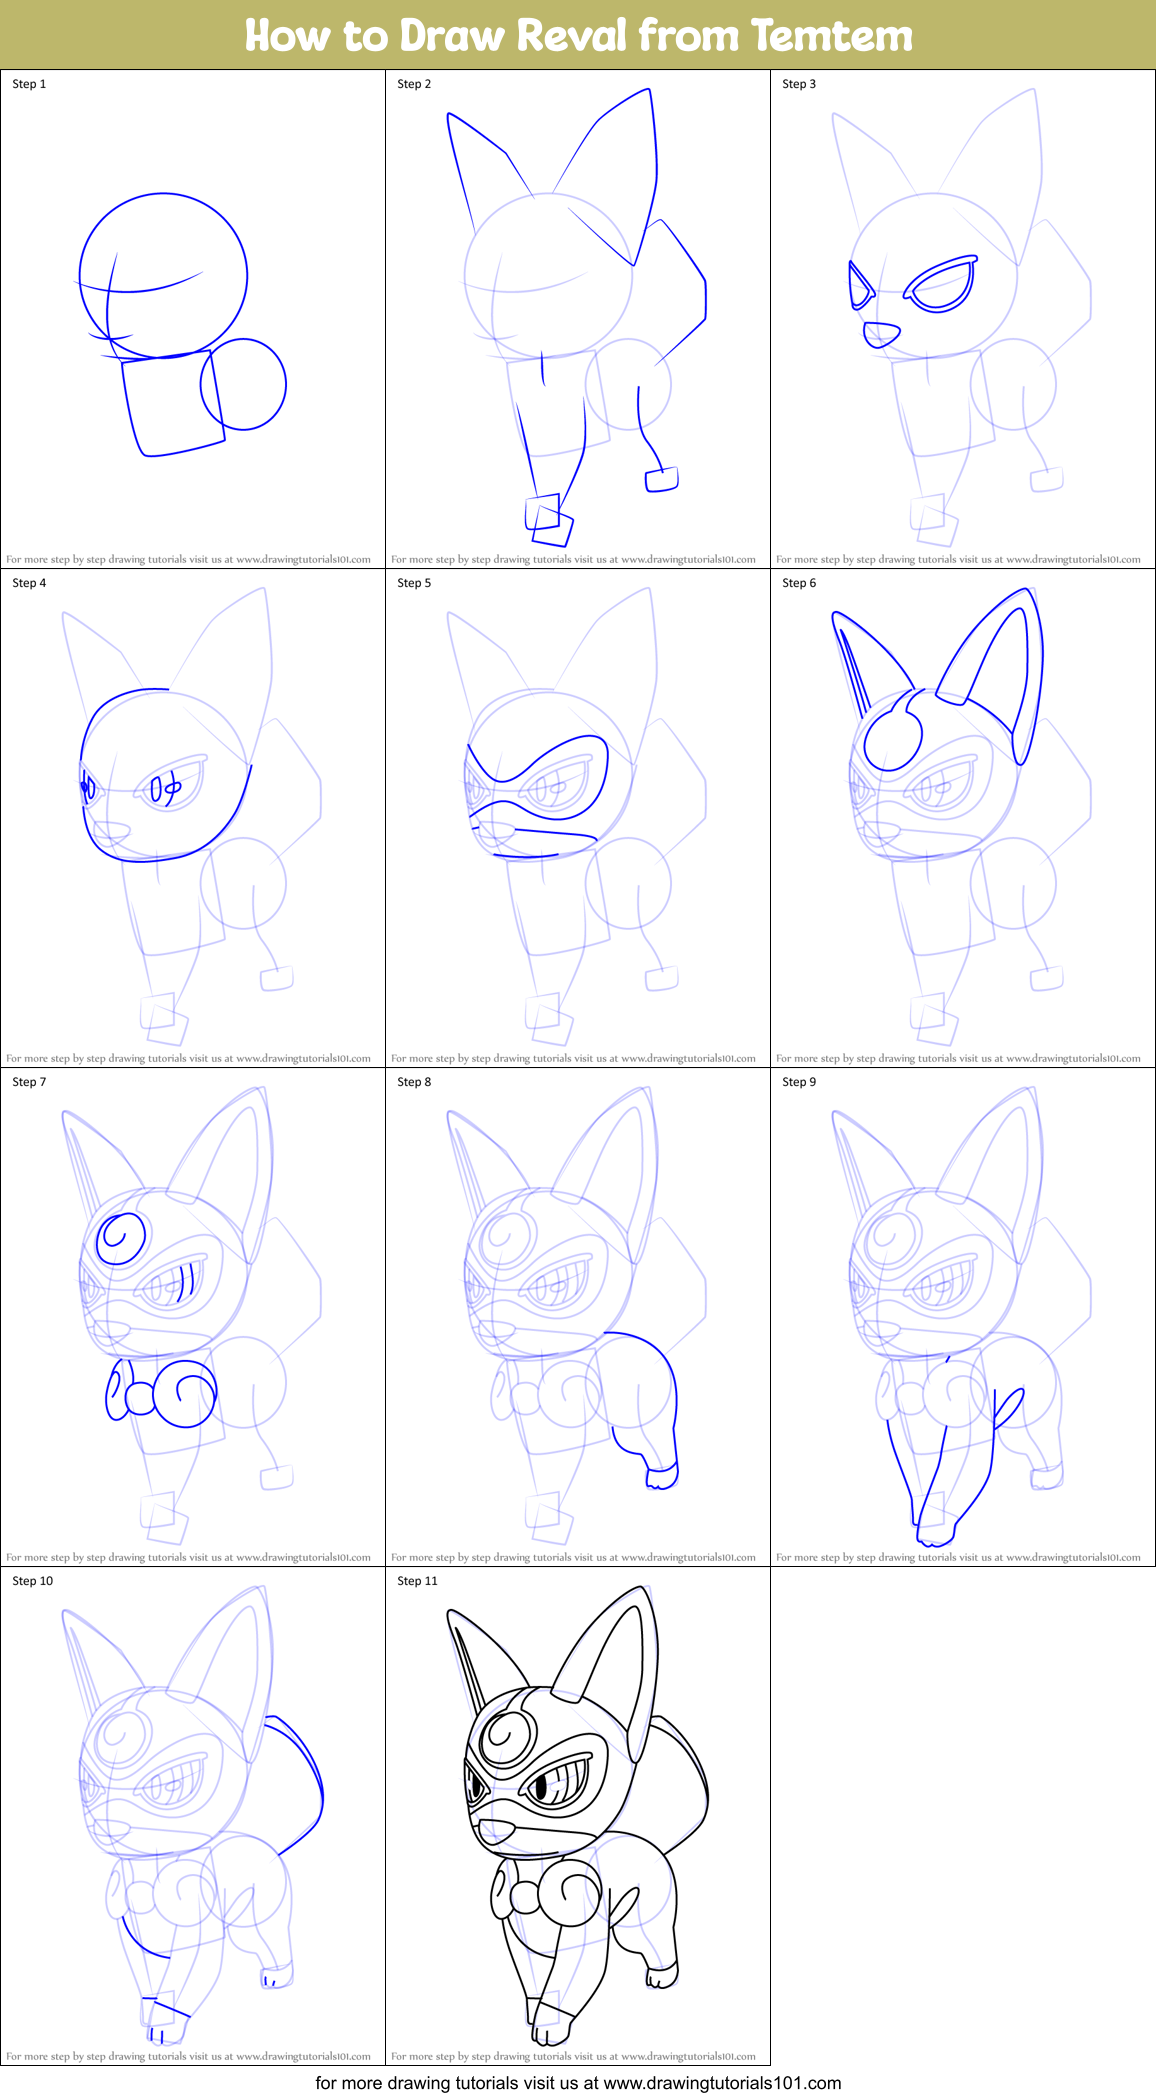
Task: Open the Step 1 drawing thumbnail
Action: 193,319
